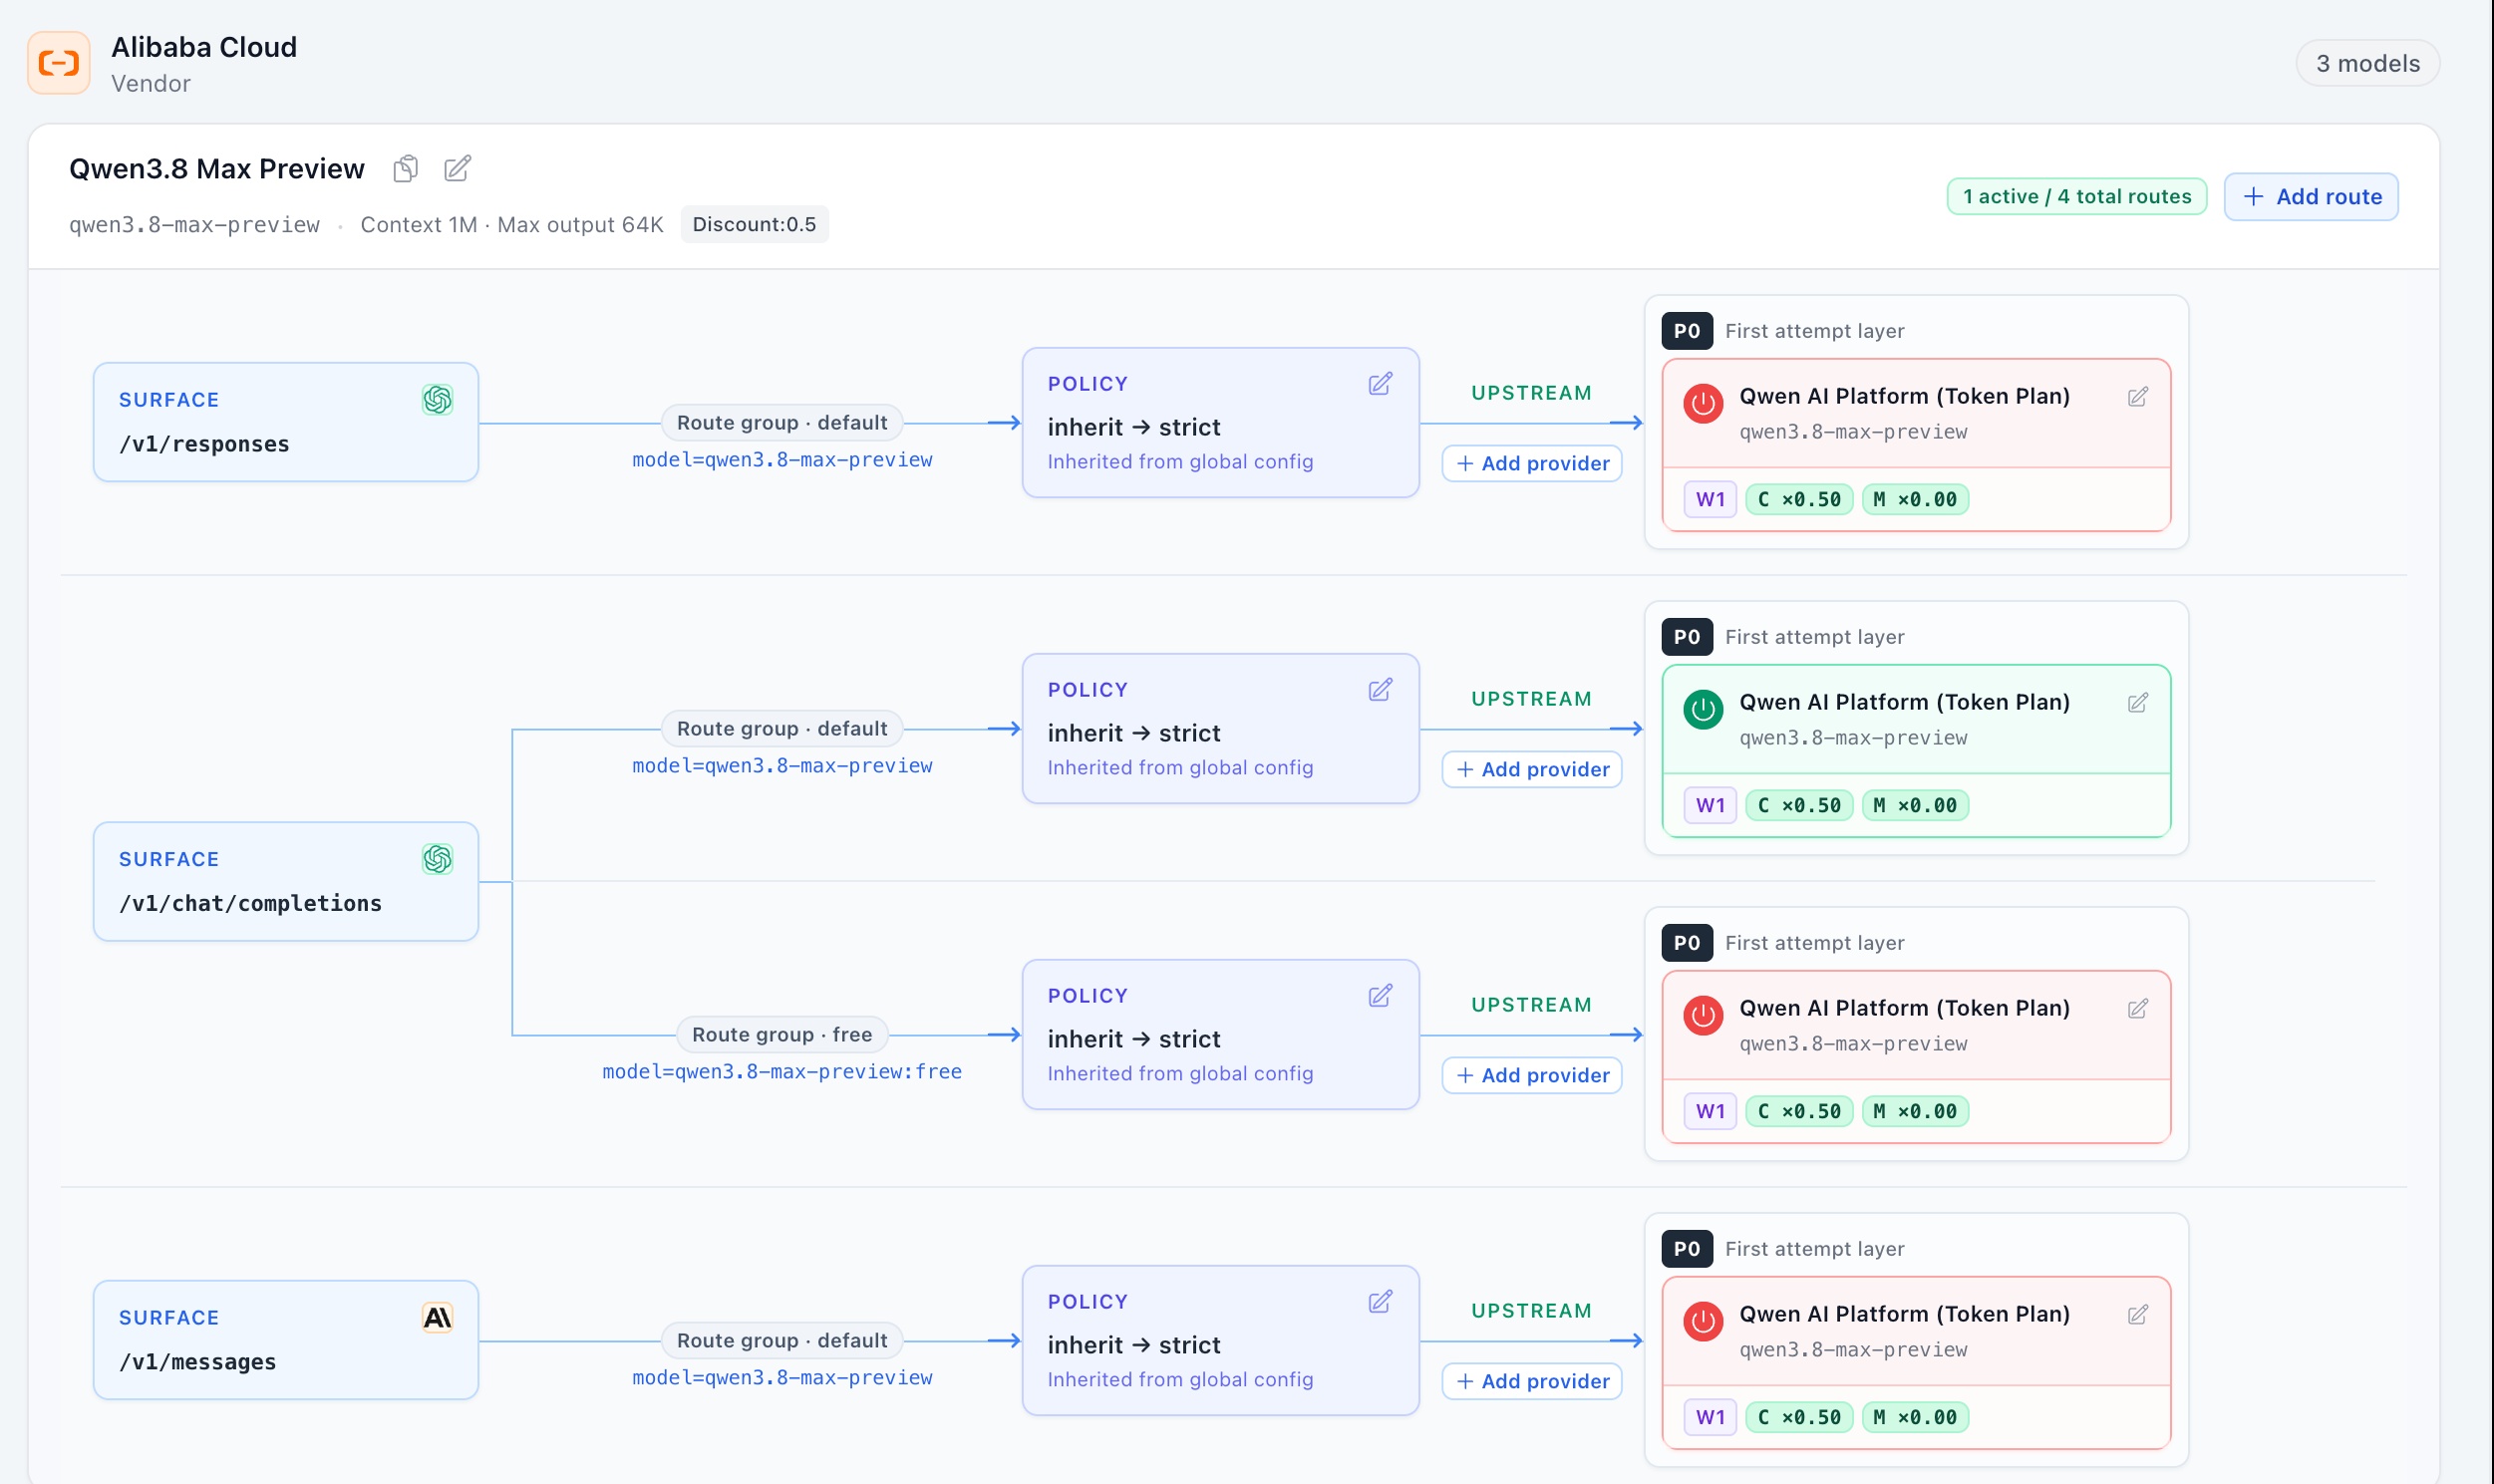
Task: Click C ×0.50 badge on /v1/responses provider
Action: (x=1799, y=500)
